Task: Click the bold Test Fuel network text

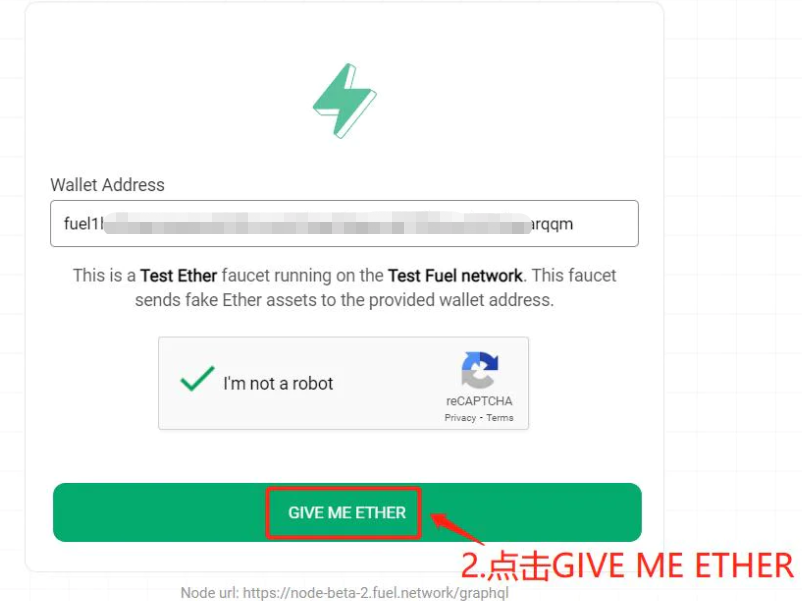Action: point(455,276)
